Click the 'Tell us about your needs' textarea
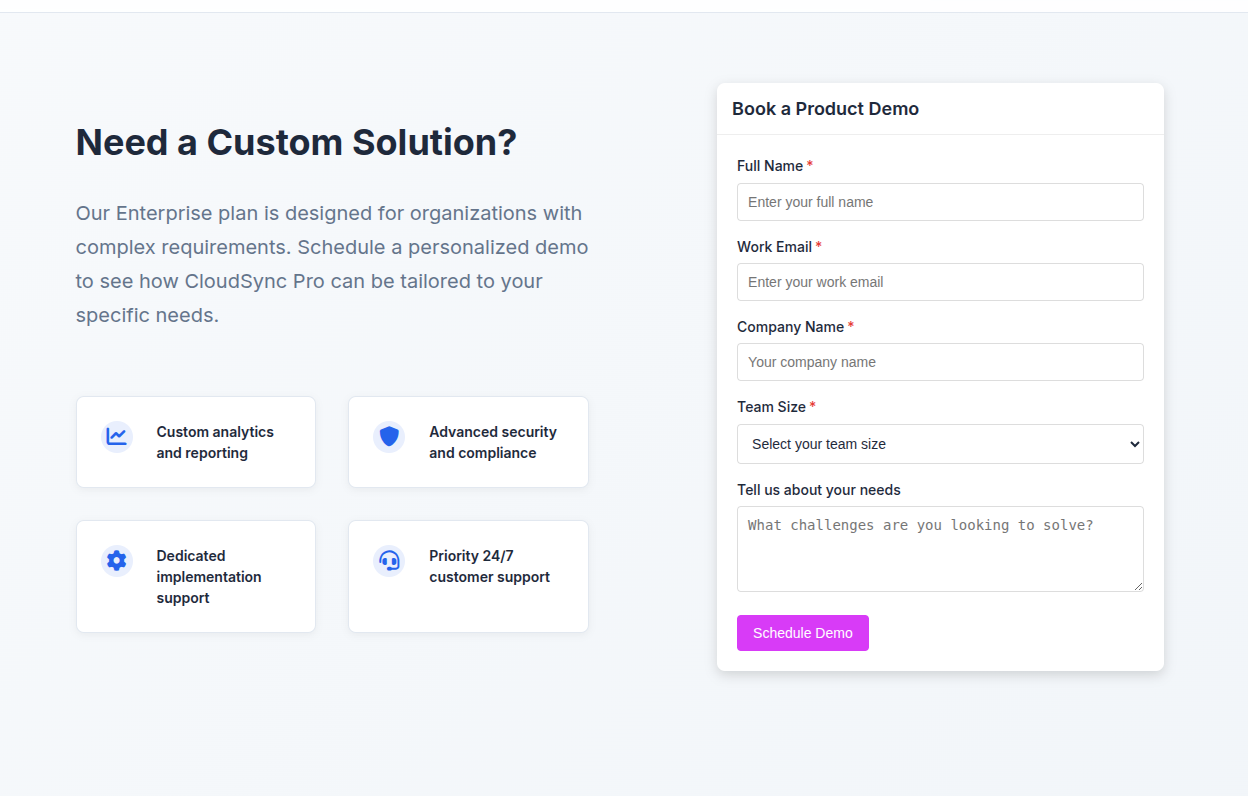 [940, 548]
